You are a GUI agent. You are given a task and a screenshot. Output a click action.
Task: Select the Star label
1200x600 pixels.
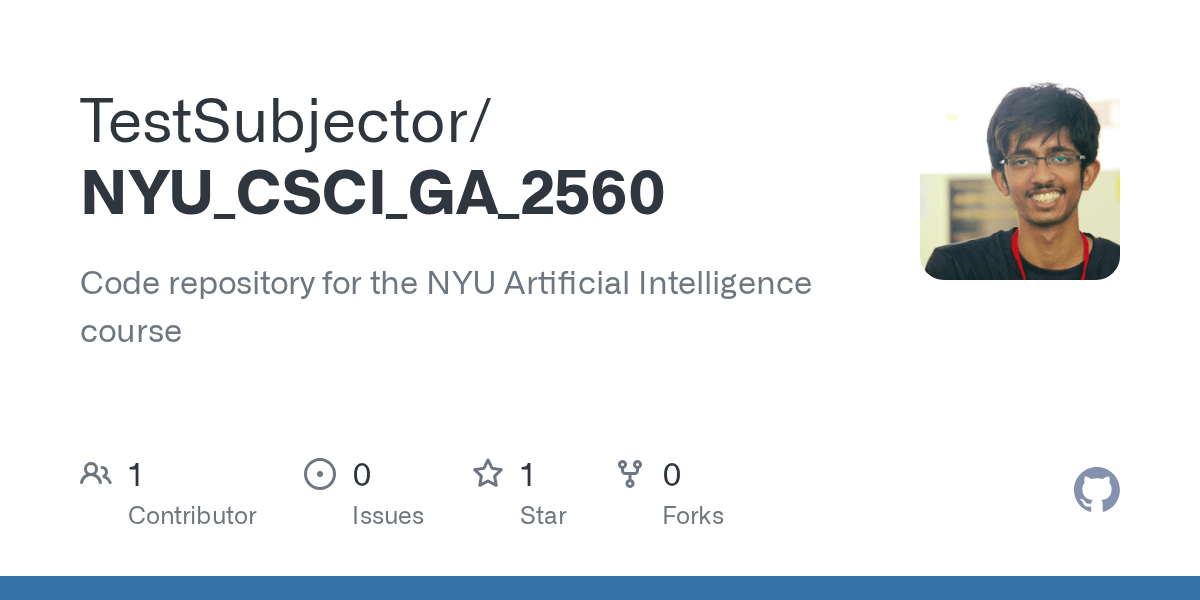(543, 516)
